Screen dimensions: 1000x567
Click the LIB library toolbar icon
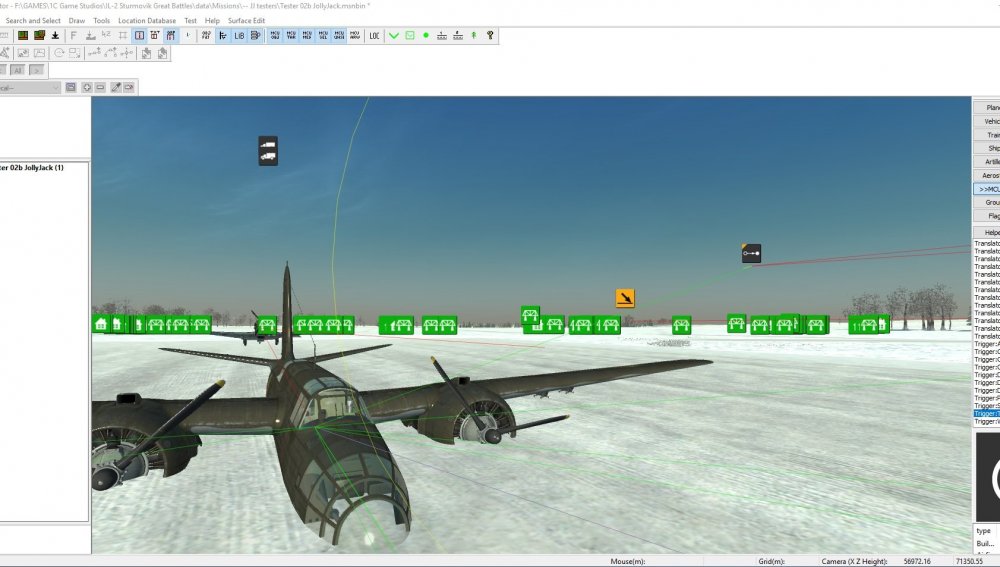[x=239, y=36]
